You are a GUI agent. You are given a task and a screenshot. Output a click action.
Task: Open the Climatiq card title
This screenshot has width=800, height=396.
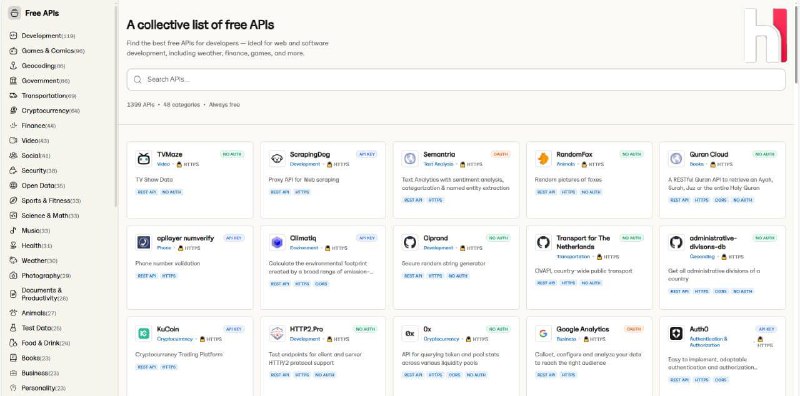coord(303,238)
